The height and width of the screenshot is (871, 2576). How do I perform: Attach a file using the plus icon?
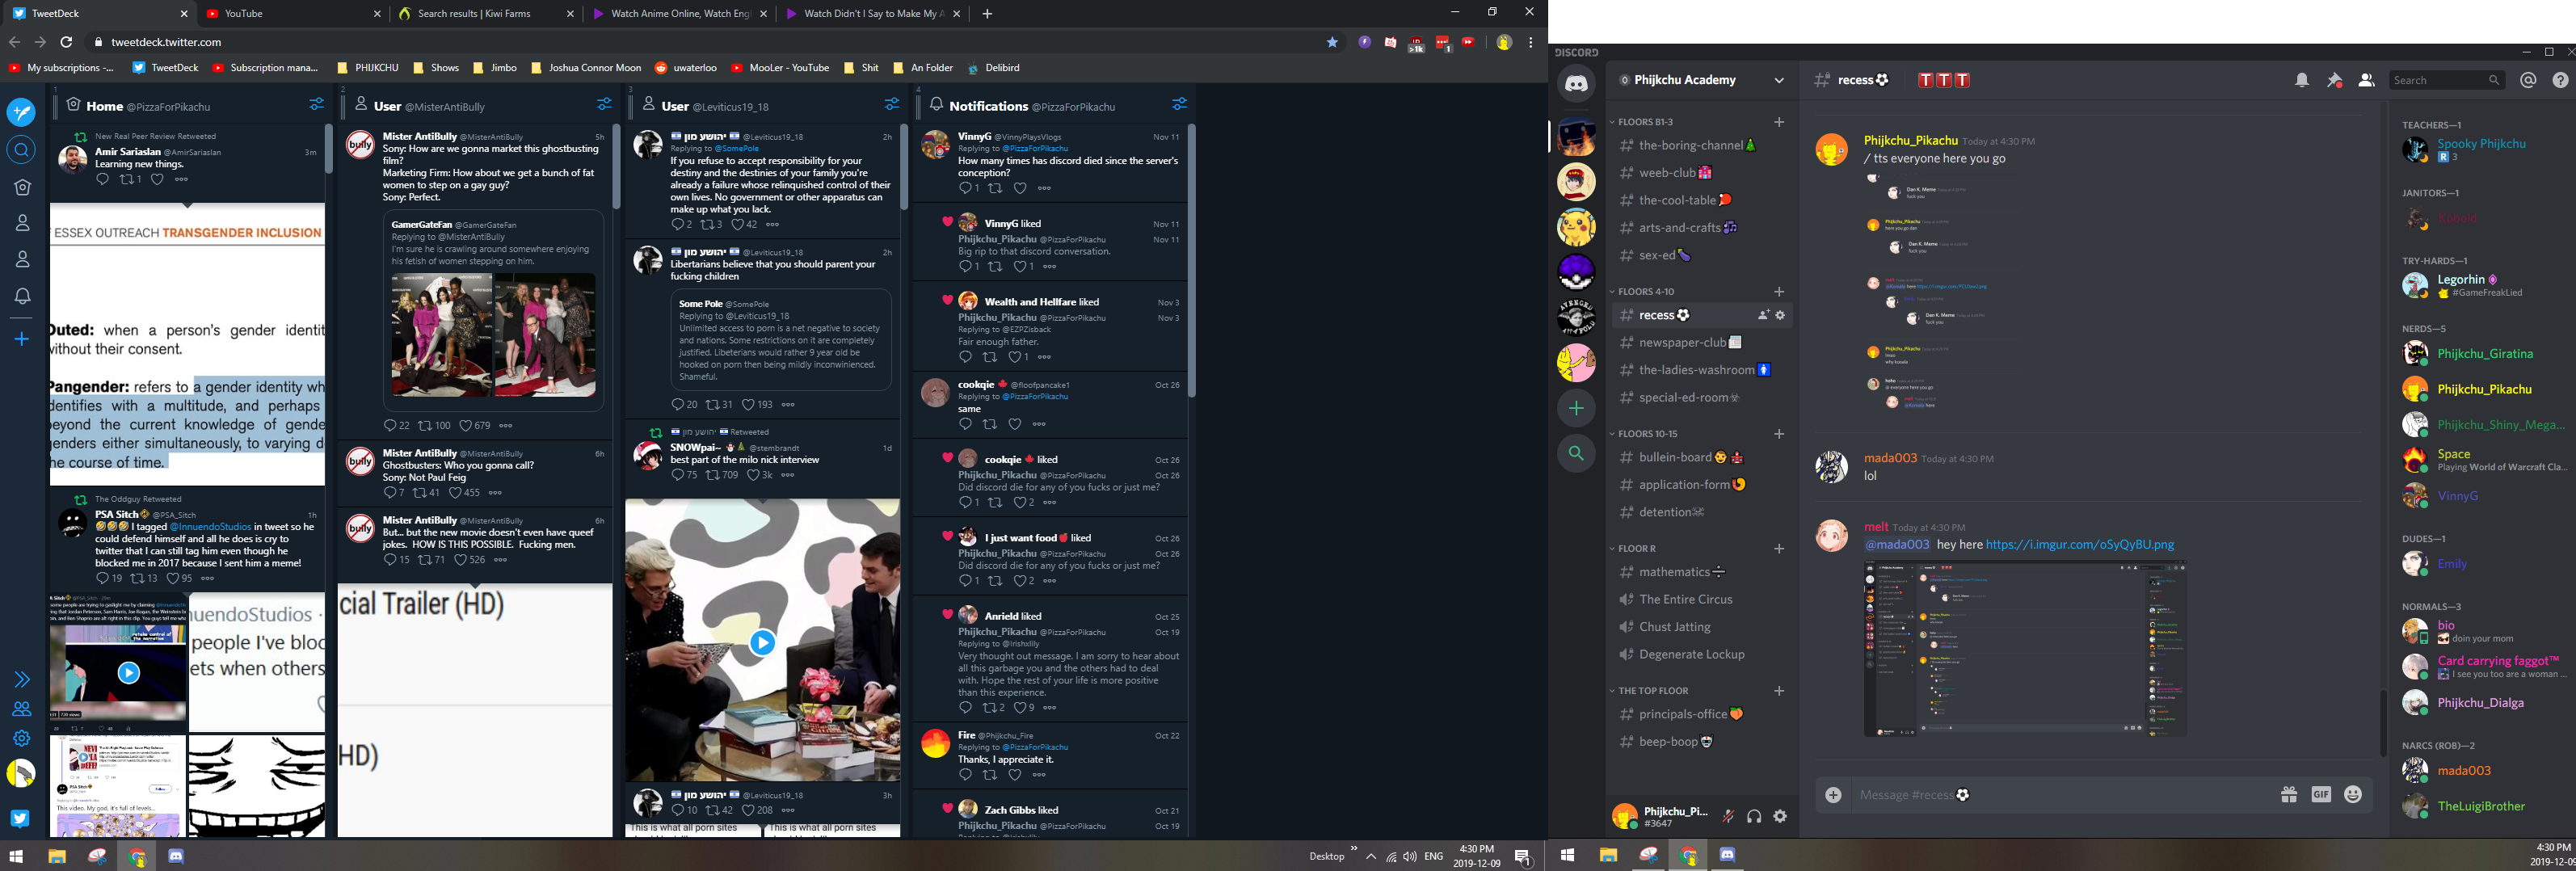[1833, 795]
